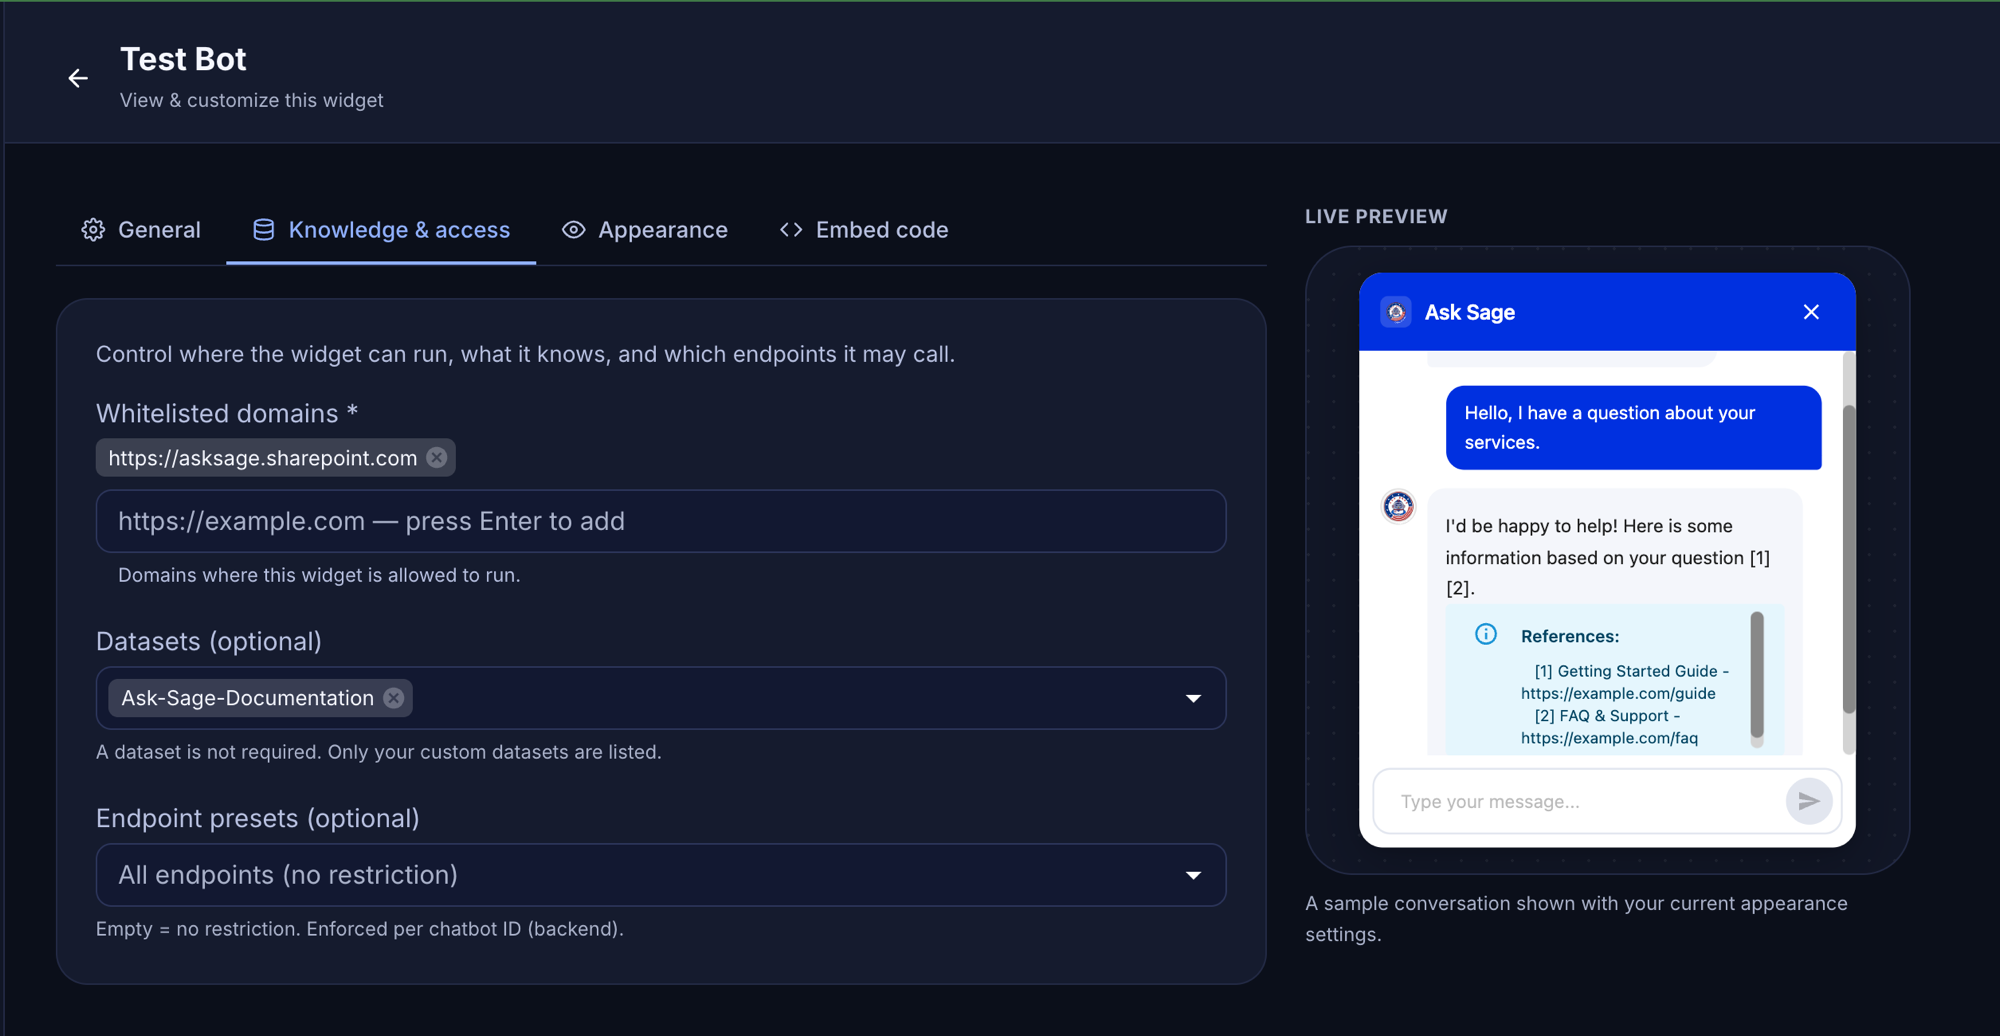Focus the whitelisted domain input field
The height and width of the screenshot is (1036, 2000).
click(x=661, y=521)
